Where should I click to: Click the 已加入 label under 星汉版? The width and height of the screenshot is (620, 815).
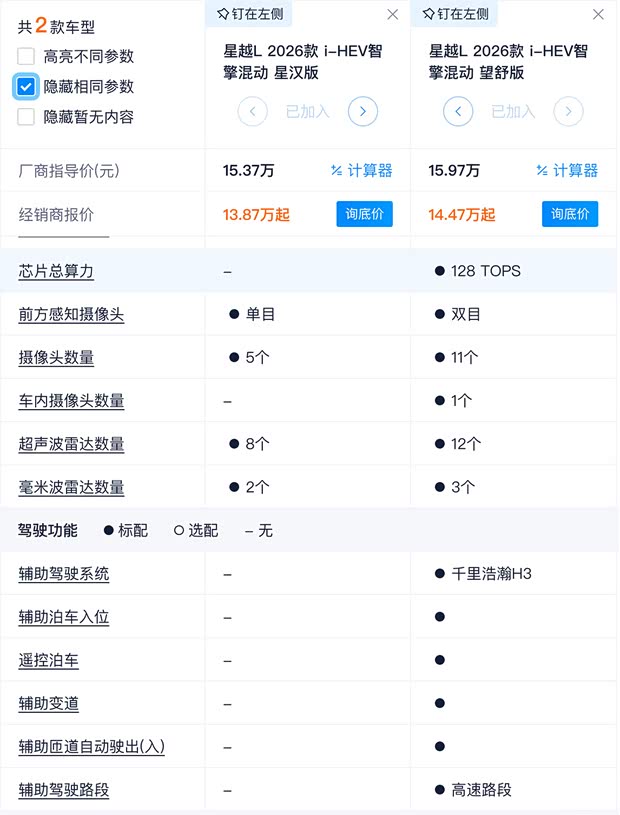tap(308, 111)
